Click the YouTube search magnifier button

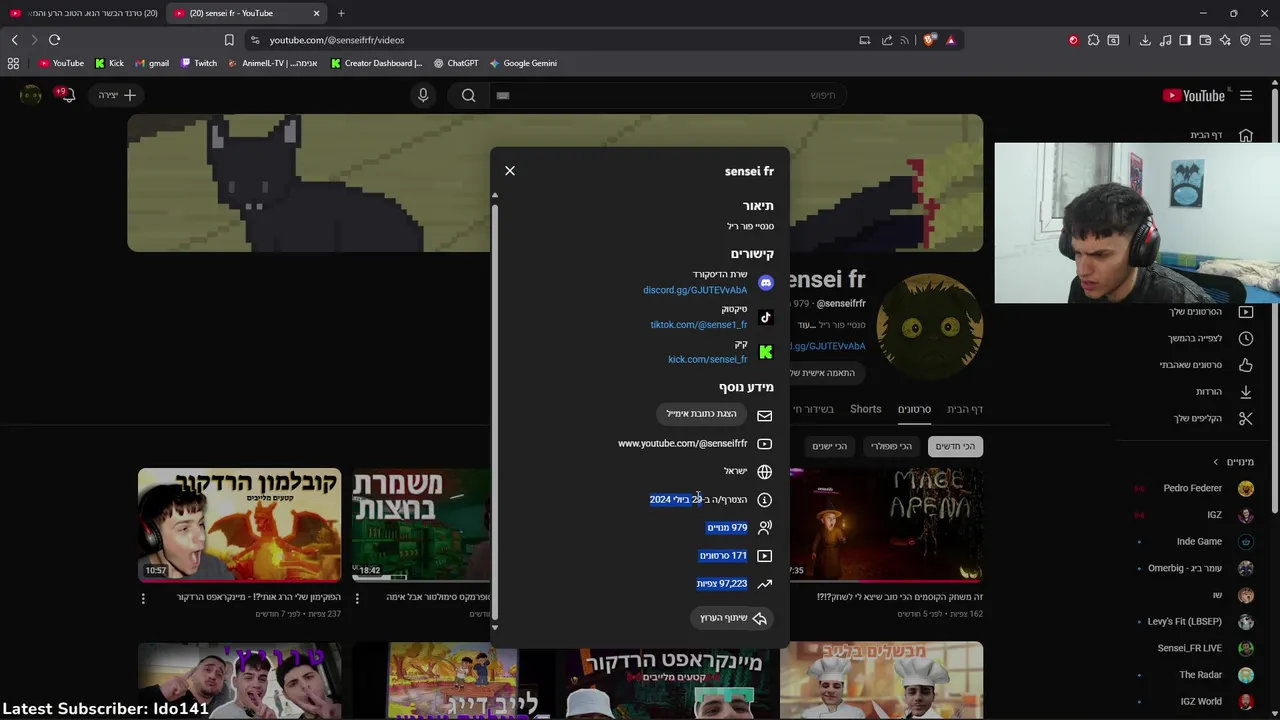pyautogui.click(x=468, y=95)
